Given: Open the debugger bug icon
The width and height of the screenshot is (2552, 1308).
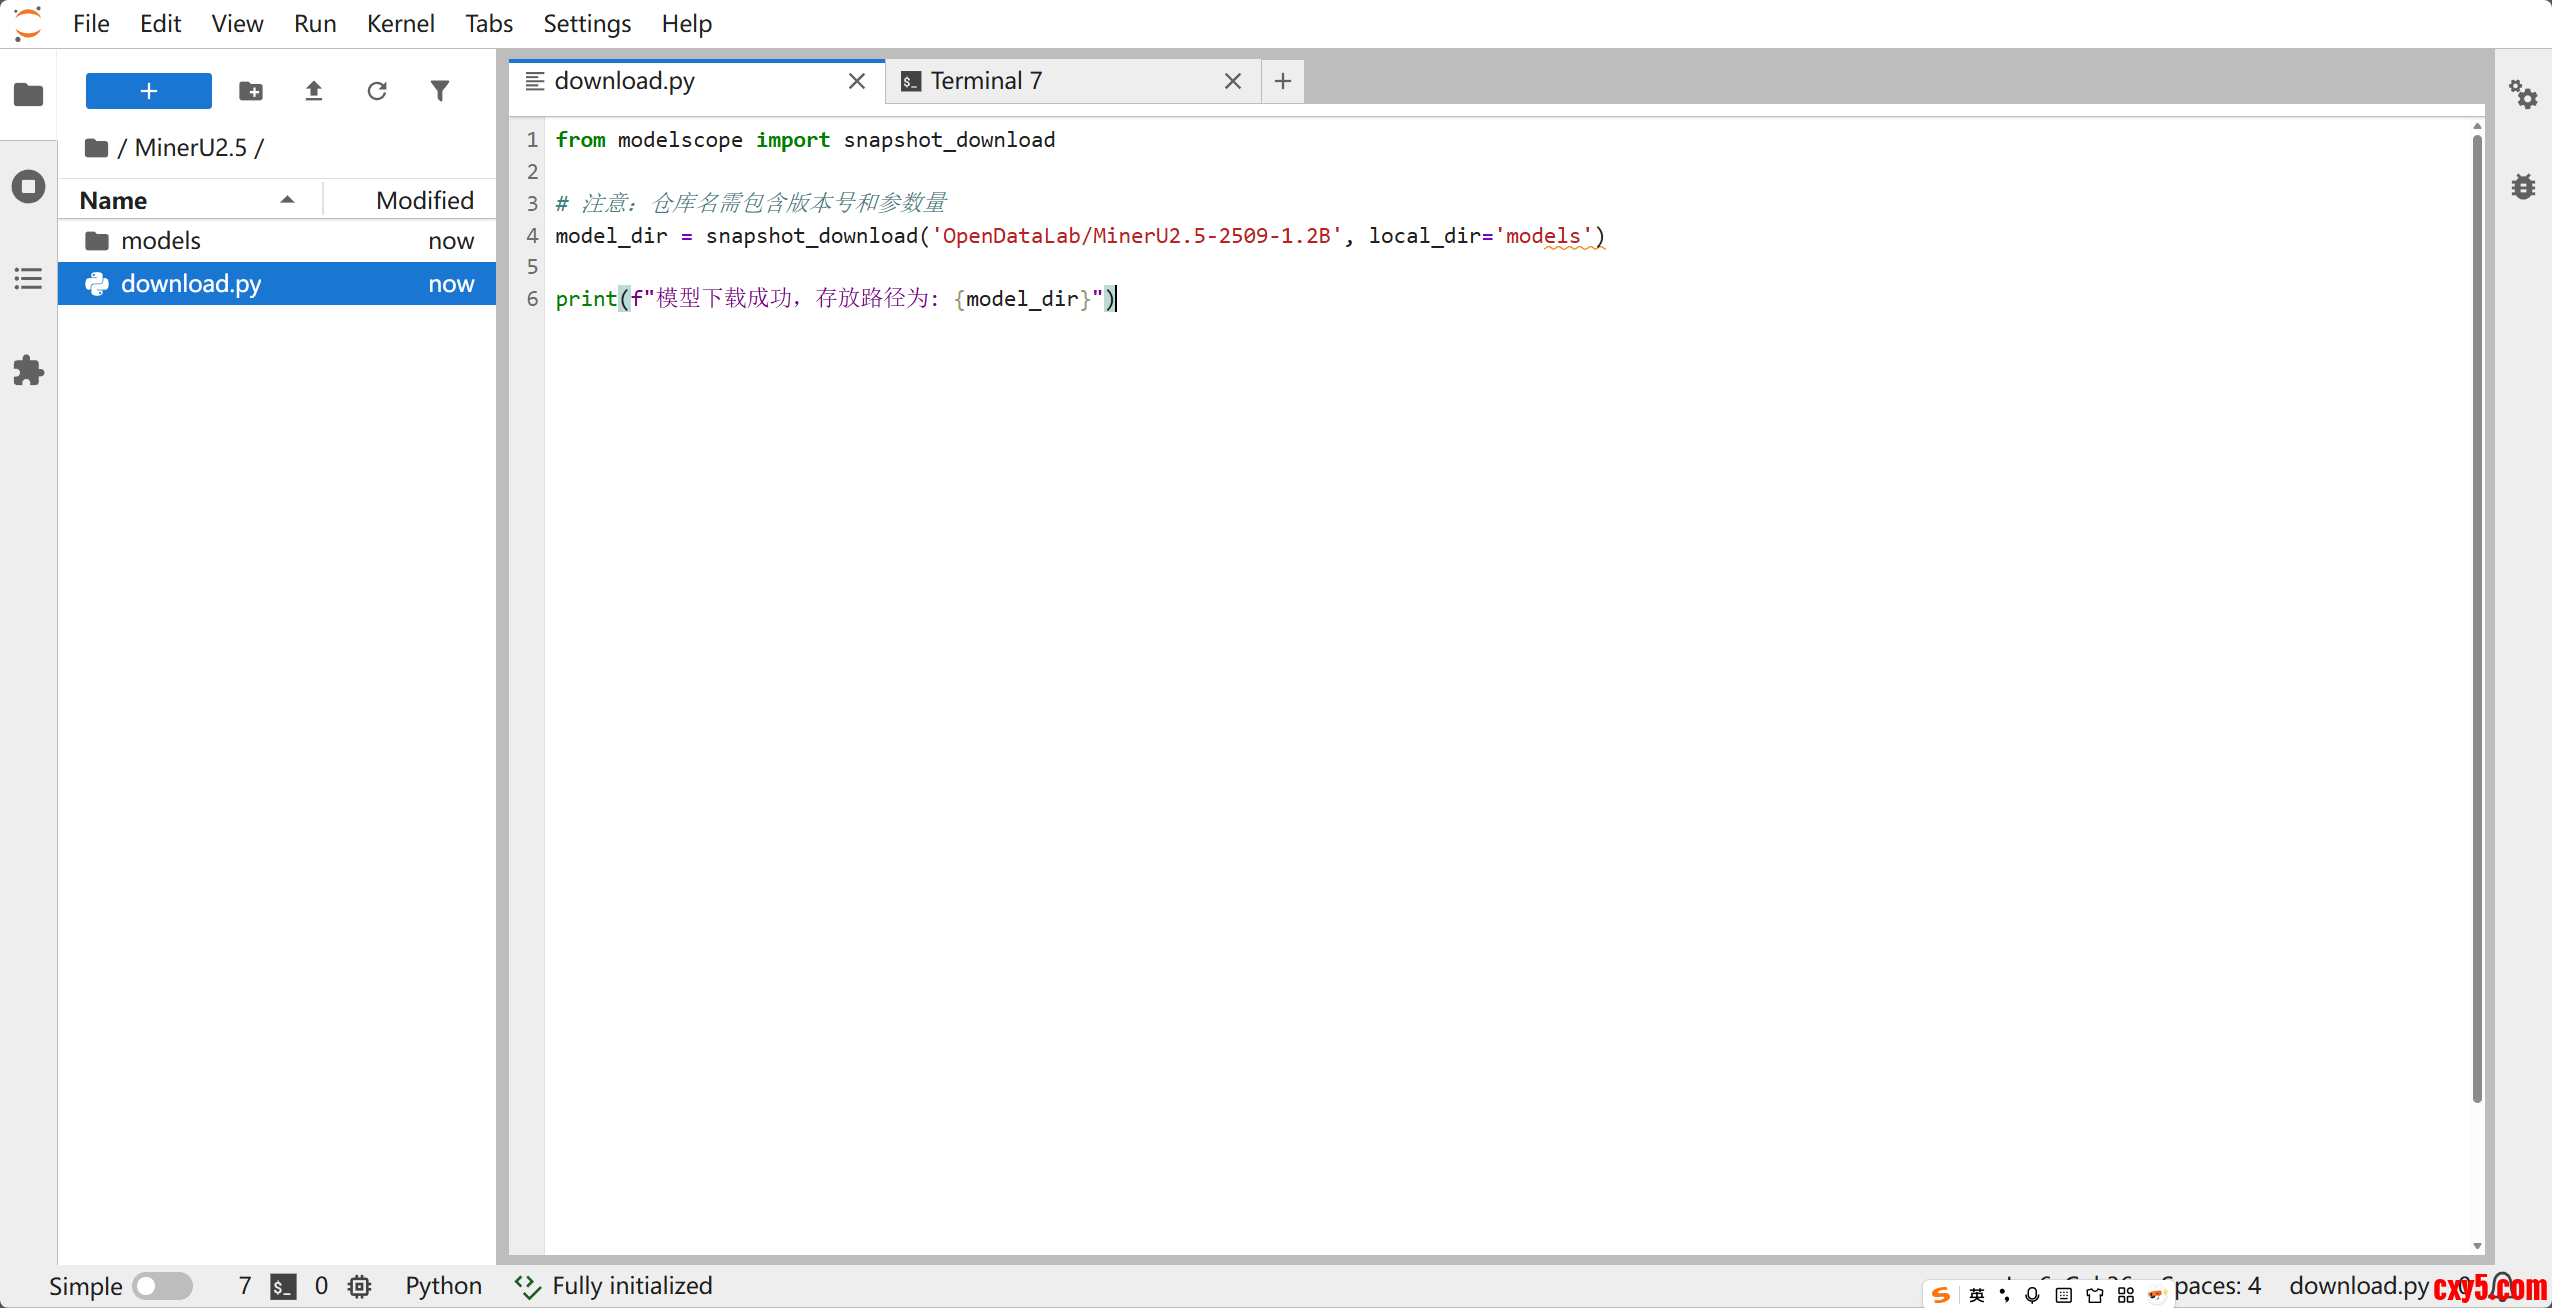Looking at the screenshot, I should pos(2522,187).
